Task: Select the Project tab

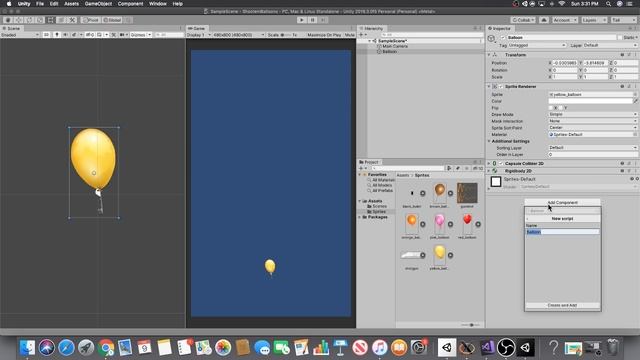Action: click(x=369, y=162)
